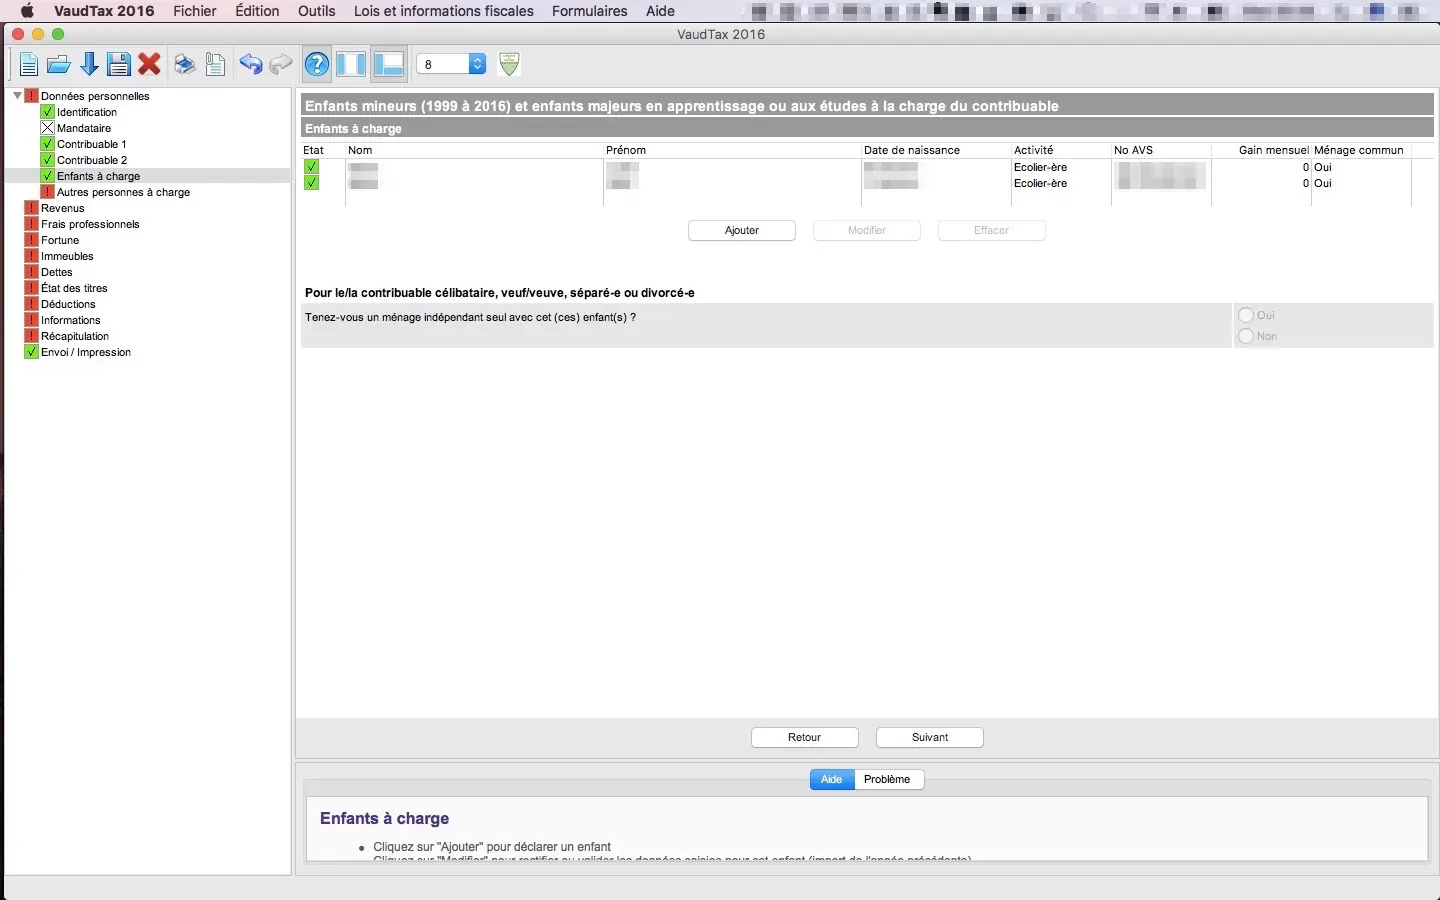Switch to the Aide tab

click(832, 779)
